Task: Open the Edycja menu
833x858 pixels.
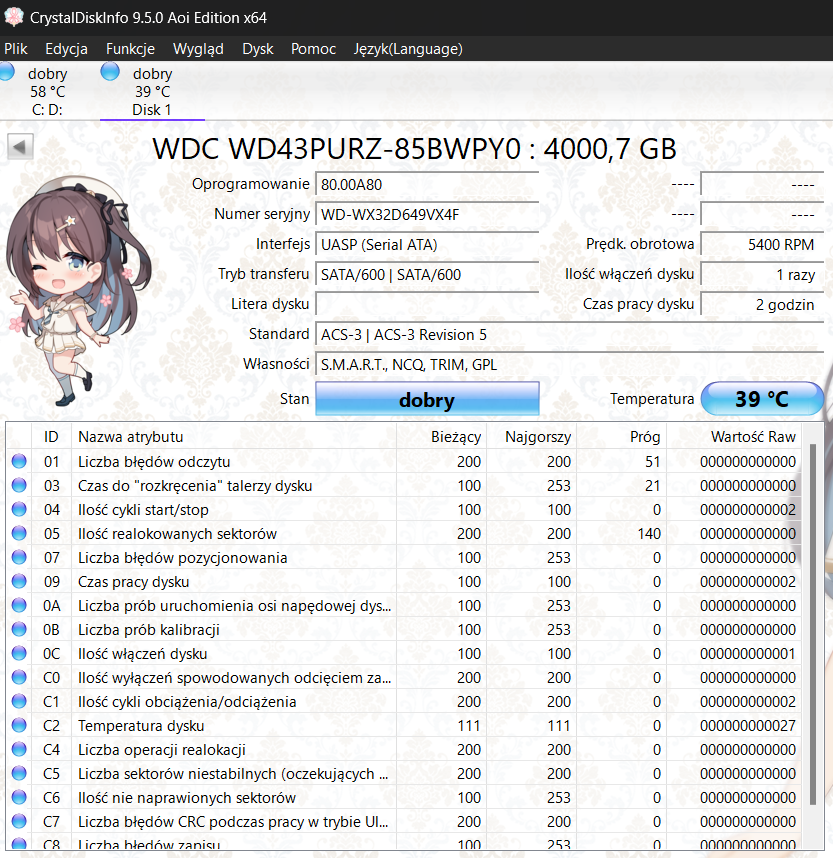Action: tap(66, 49)
